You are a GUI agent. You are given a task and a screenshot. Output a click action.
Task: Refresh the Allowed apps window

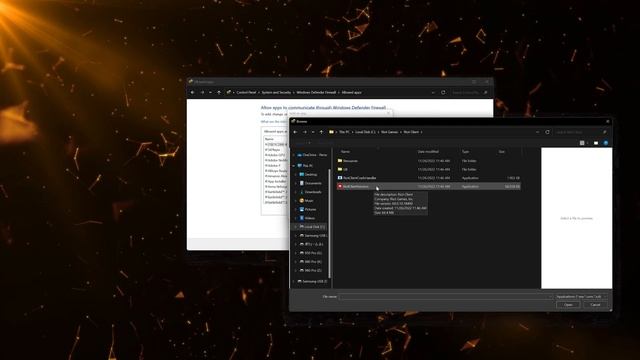coord(443,93)
